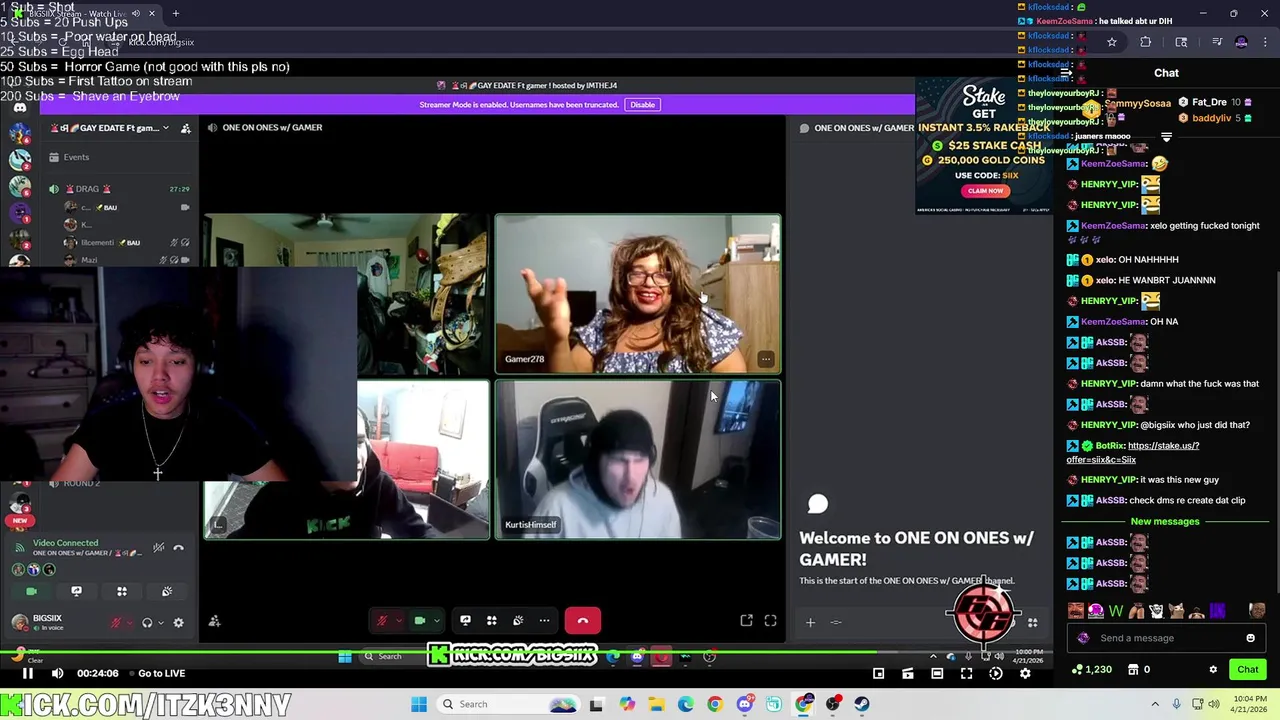The width and height of the screenshot is (1280, 720).
Task: Open Windows Start button in taskbar
Action: [419, 704]
